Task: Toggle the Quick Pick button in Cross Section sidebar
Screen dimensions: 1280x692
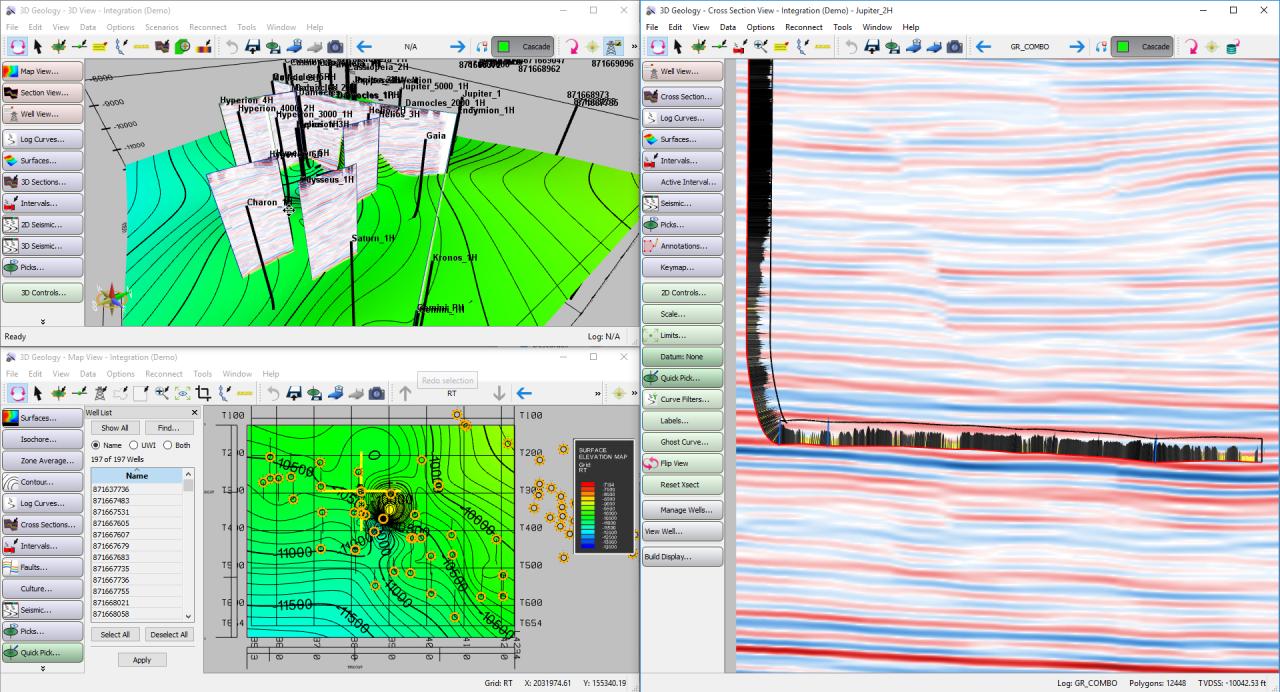Action: 683,378
